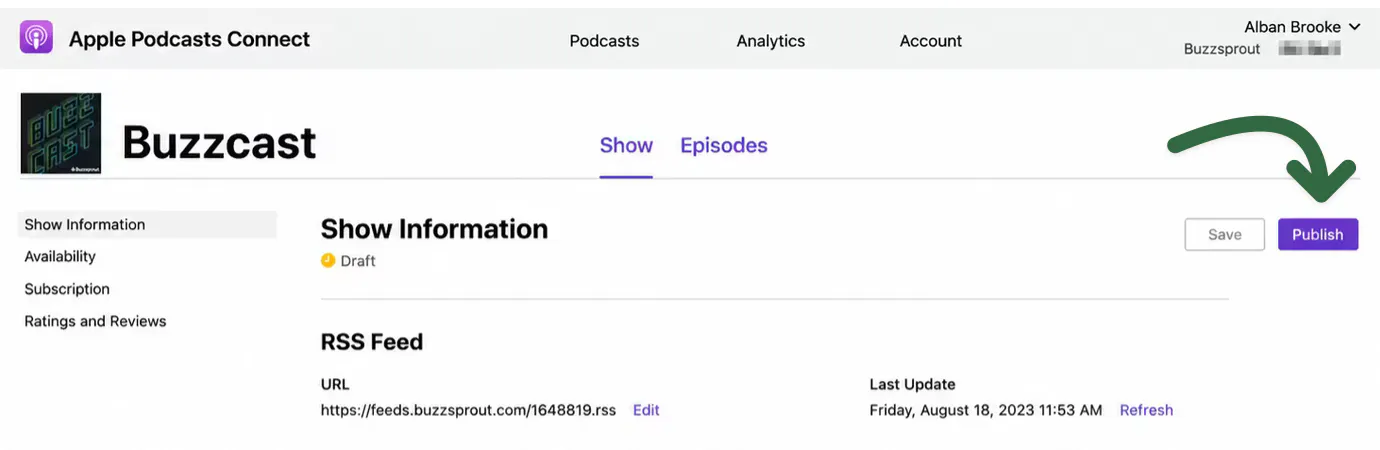Click the Buzzsprout provider name under the user
1380x450 pixels.
pyautogui.click(x=1222, y=49)
